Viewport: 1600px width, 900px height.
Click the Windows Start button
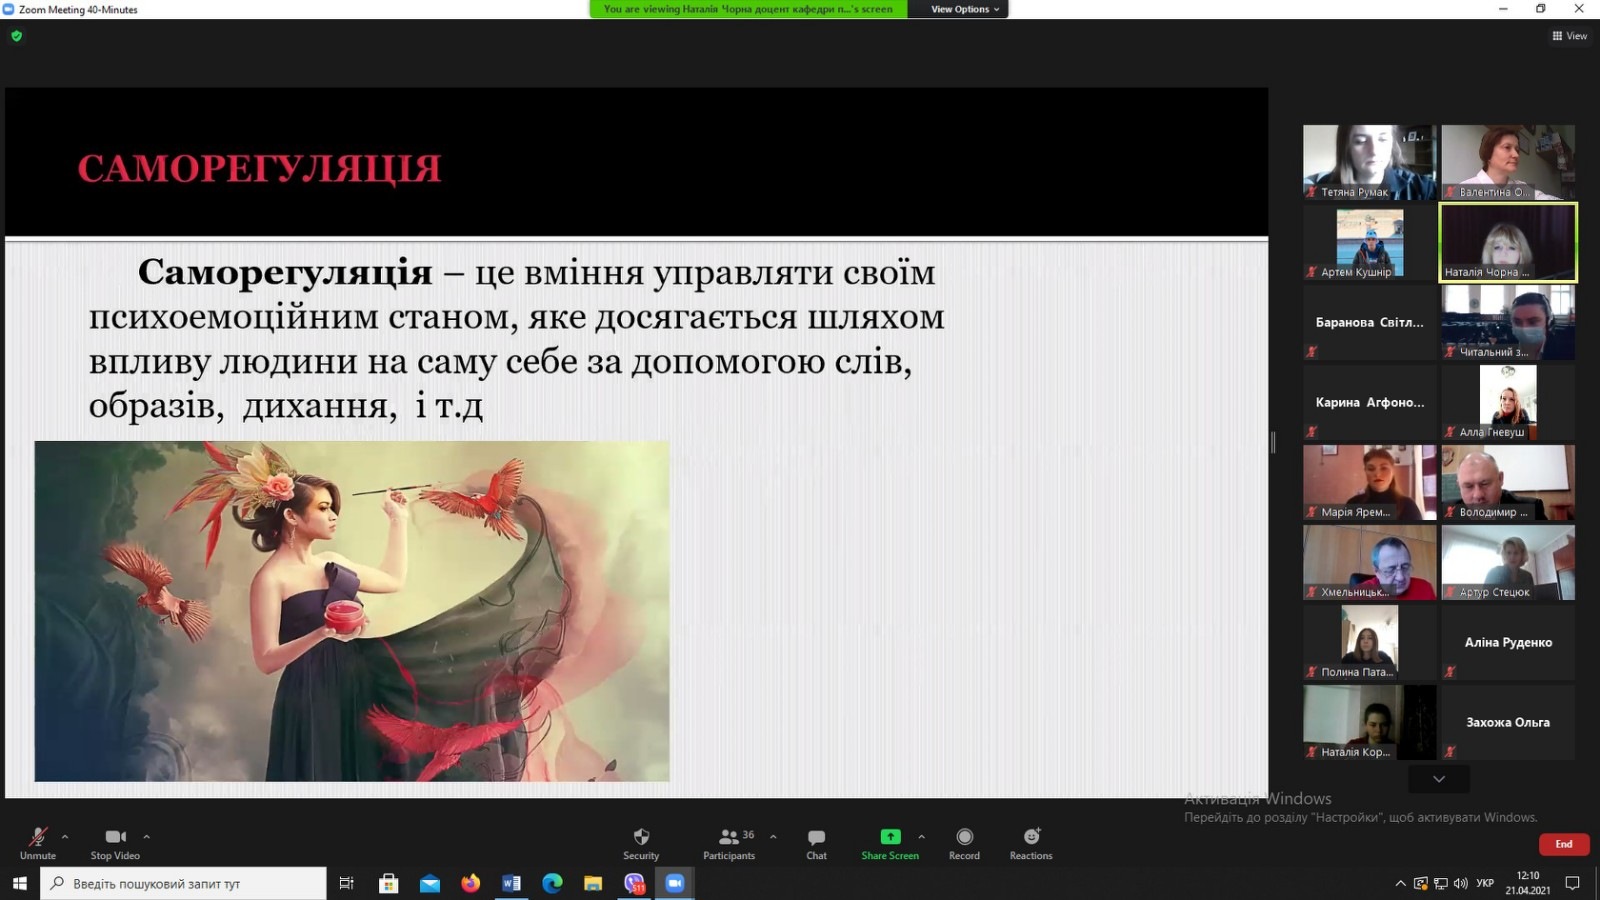coord(19,883)
